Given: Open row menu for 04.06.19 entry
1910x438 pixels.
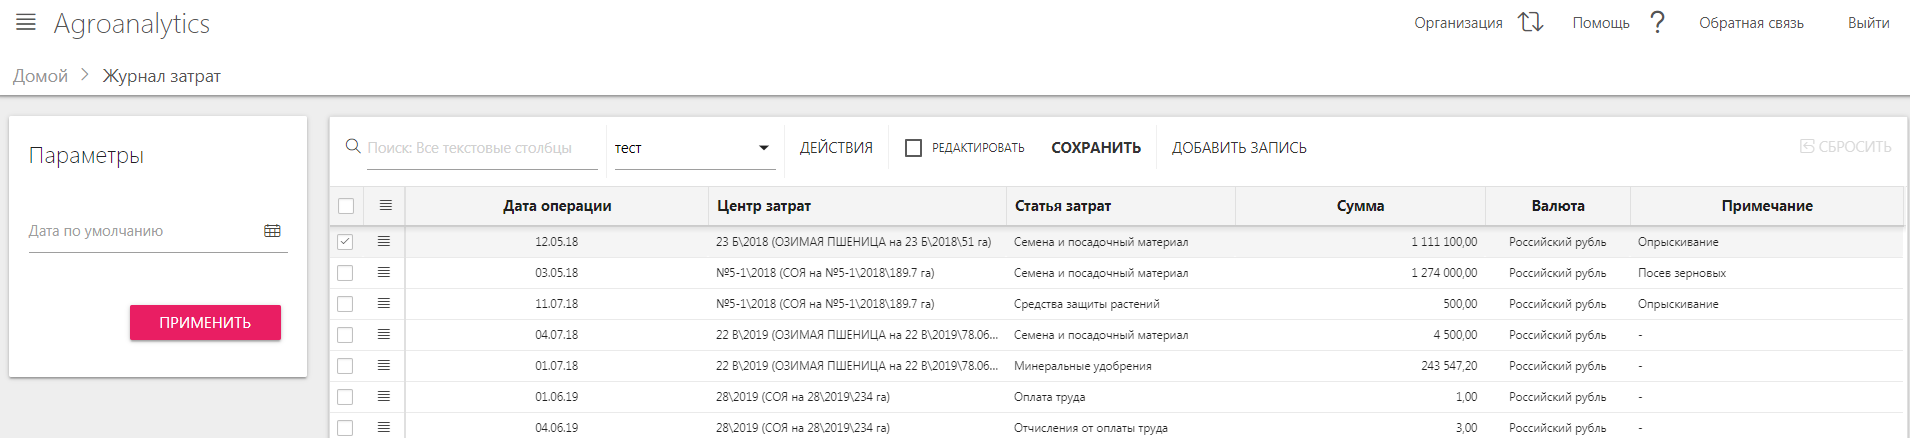Looking at the screenshot, I should [x=384, y=427].
